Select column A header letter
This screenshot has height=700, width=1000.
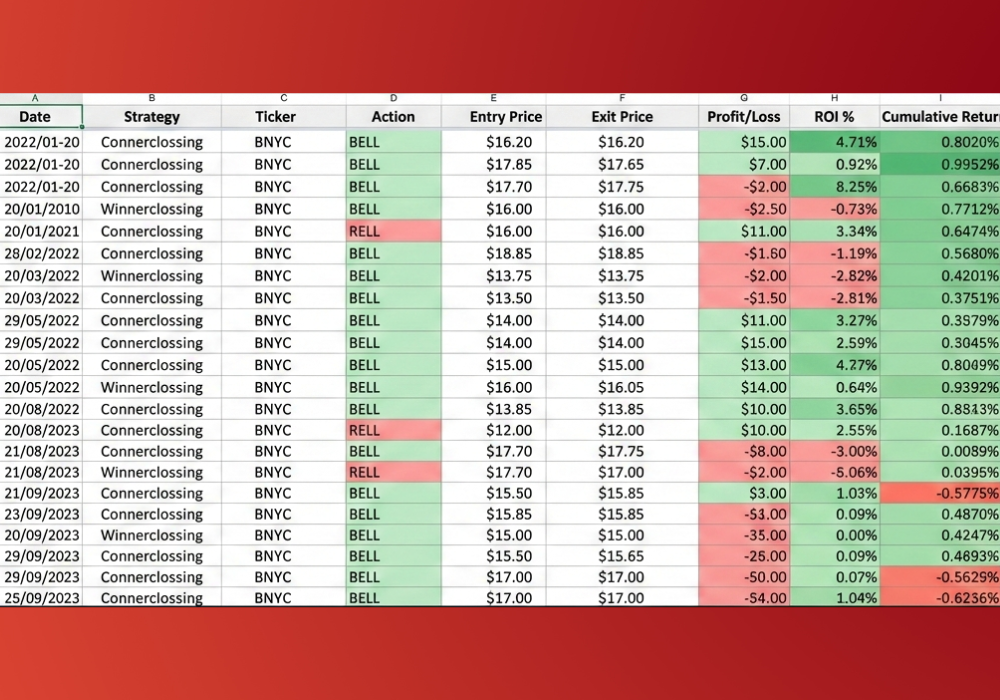36,98
